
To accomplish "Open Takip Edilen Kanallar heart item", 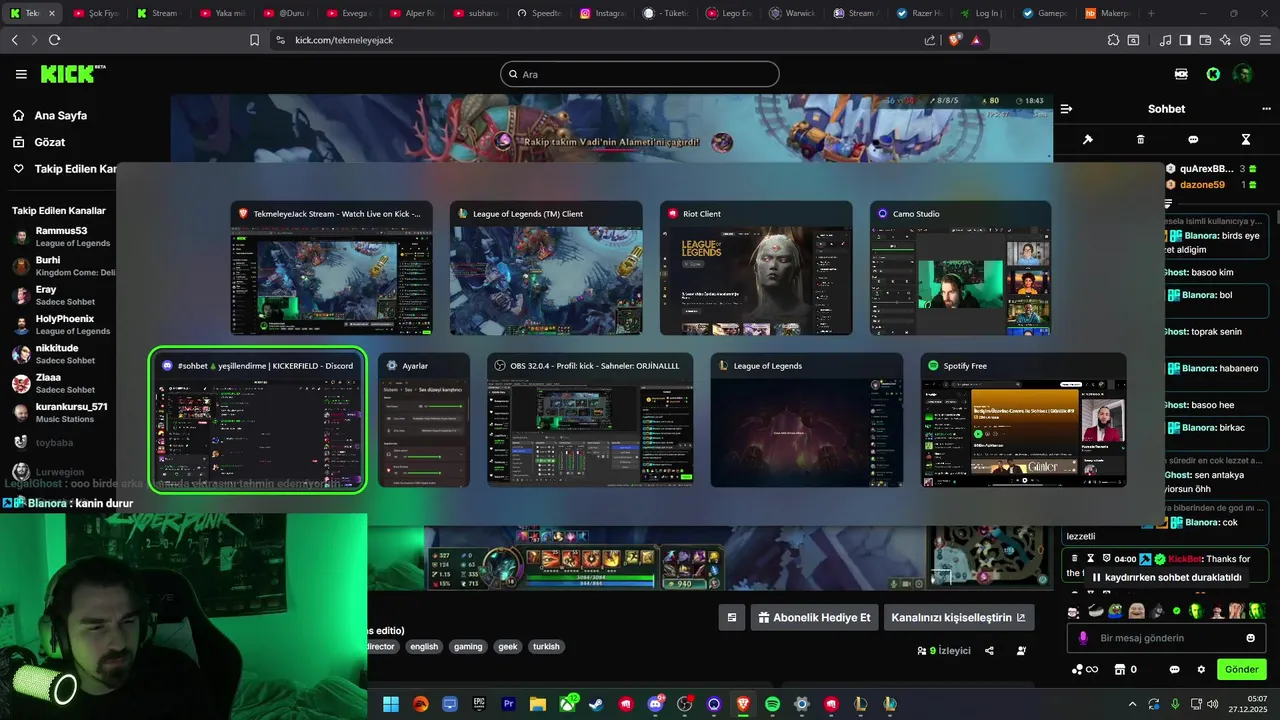I will click(64, 169).
